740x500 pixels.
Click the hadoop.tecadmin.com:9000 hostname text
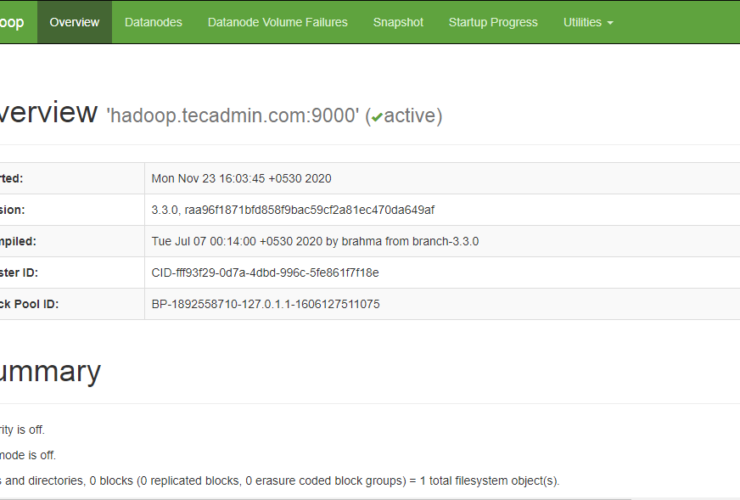[x=233, y=116]
